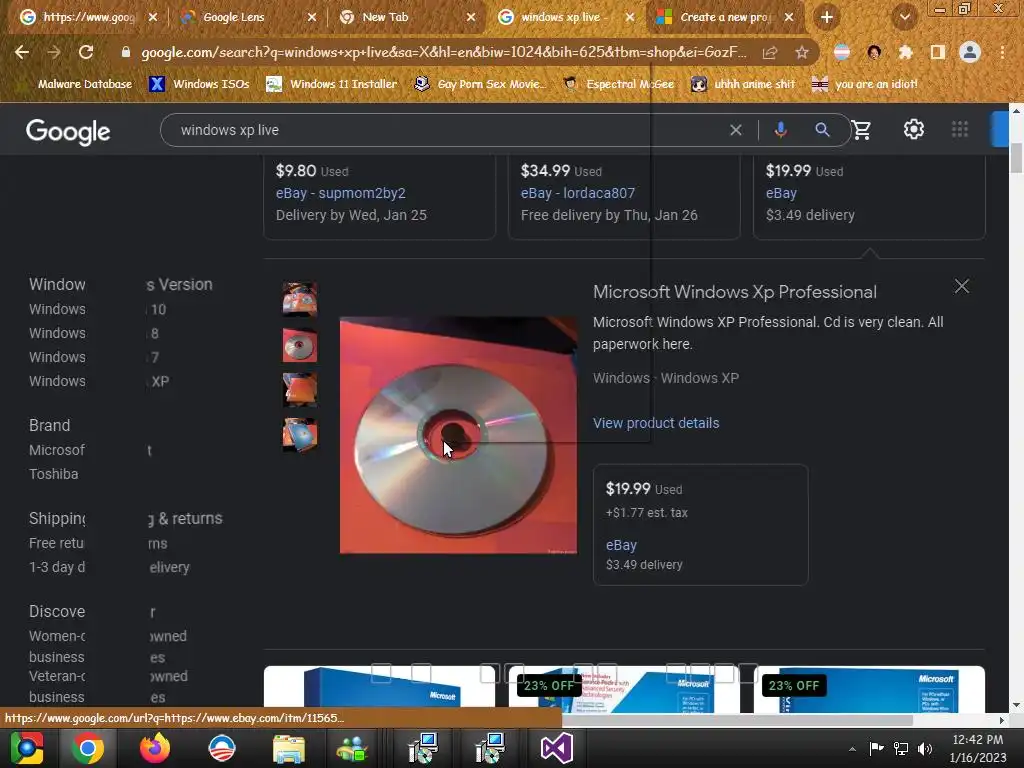Viewport: 1024px width, 768px height.
Task: Open the Google shopping cart icon
Action: click(x=861, y=130)
